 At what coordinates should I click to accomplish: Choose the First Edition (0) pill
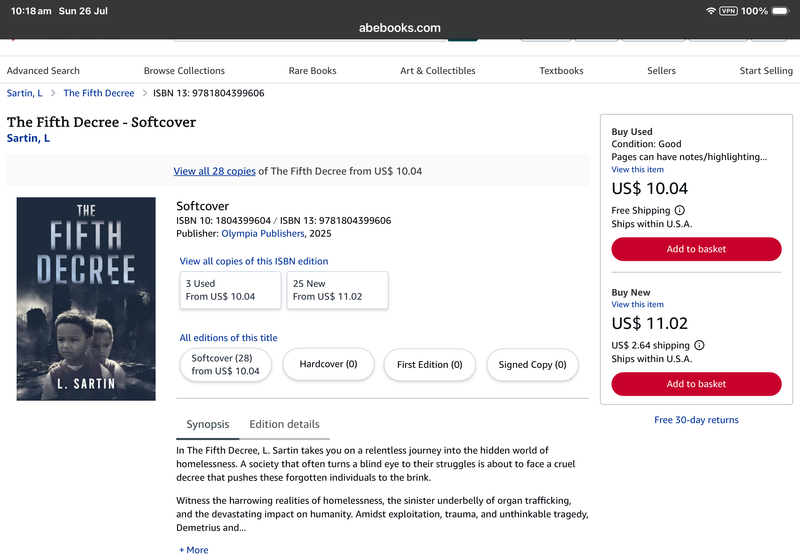coord(430,364)
